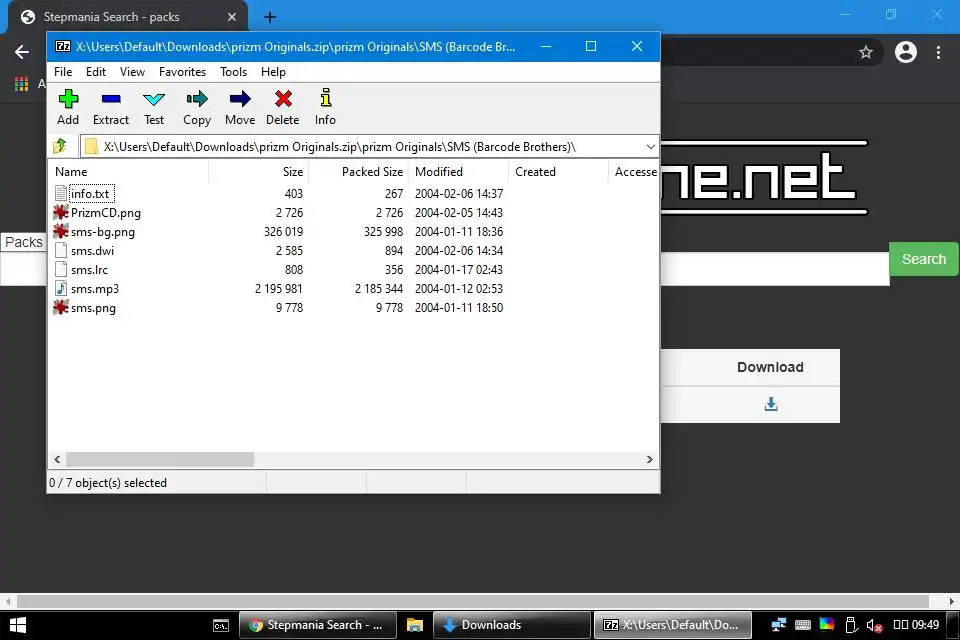Screen dimensions: 960x640
Task: Click the muted volume tray icon
Action: tap(874, 625)
